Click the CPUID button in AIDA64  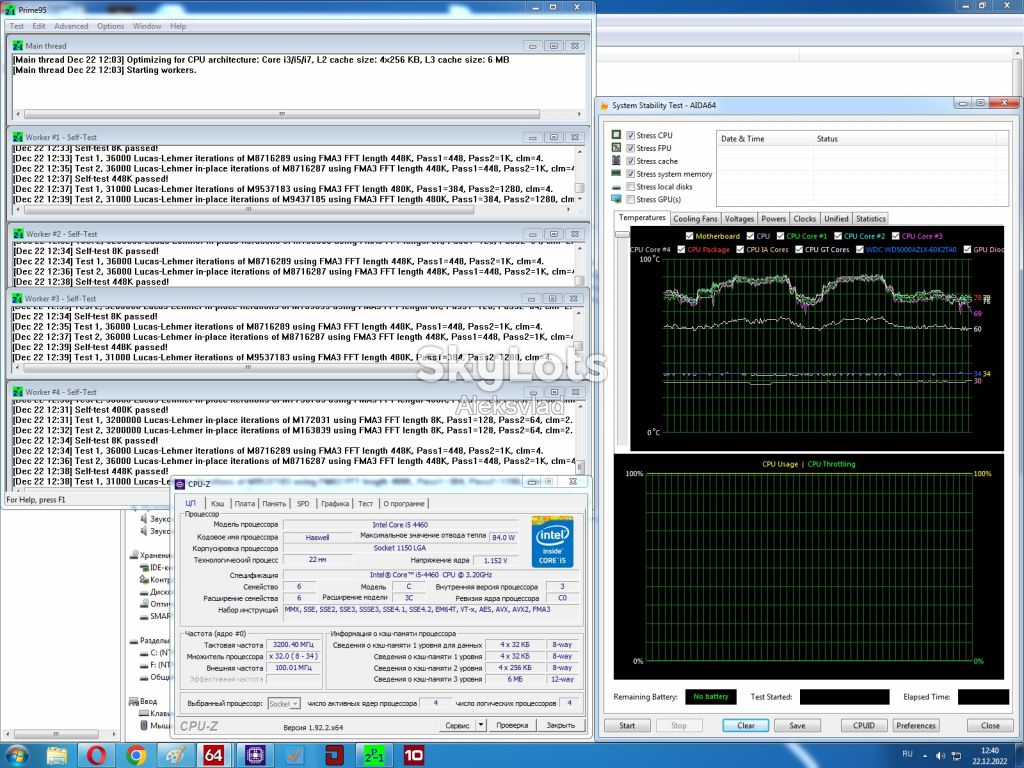tap(863, 726)
